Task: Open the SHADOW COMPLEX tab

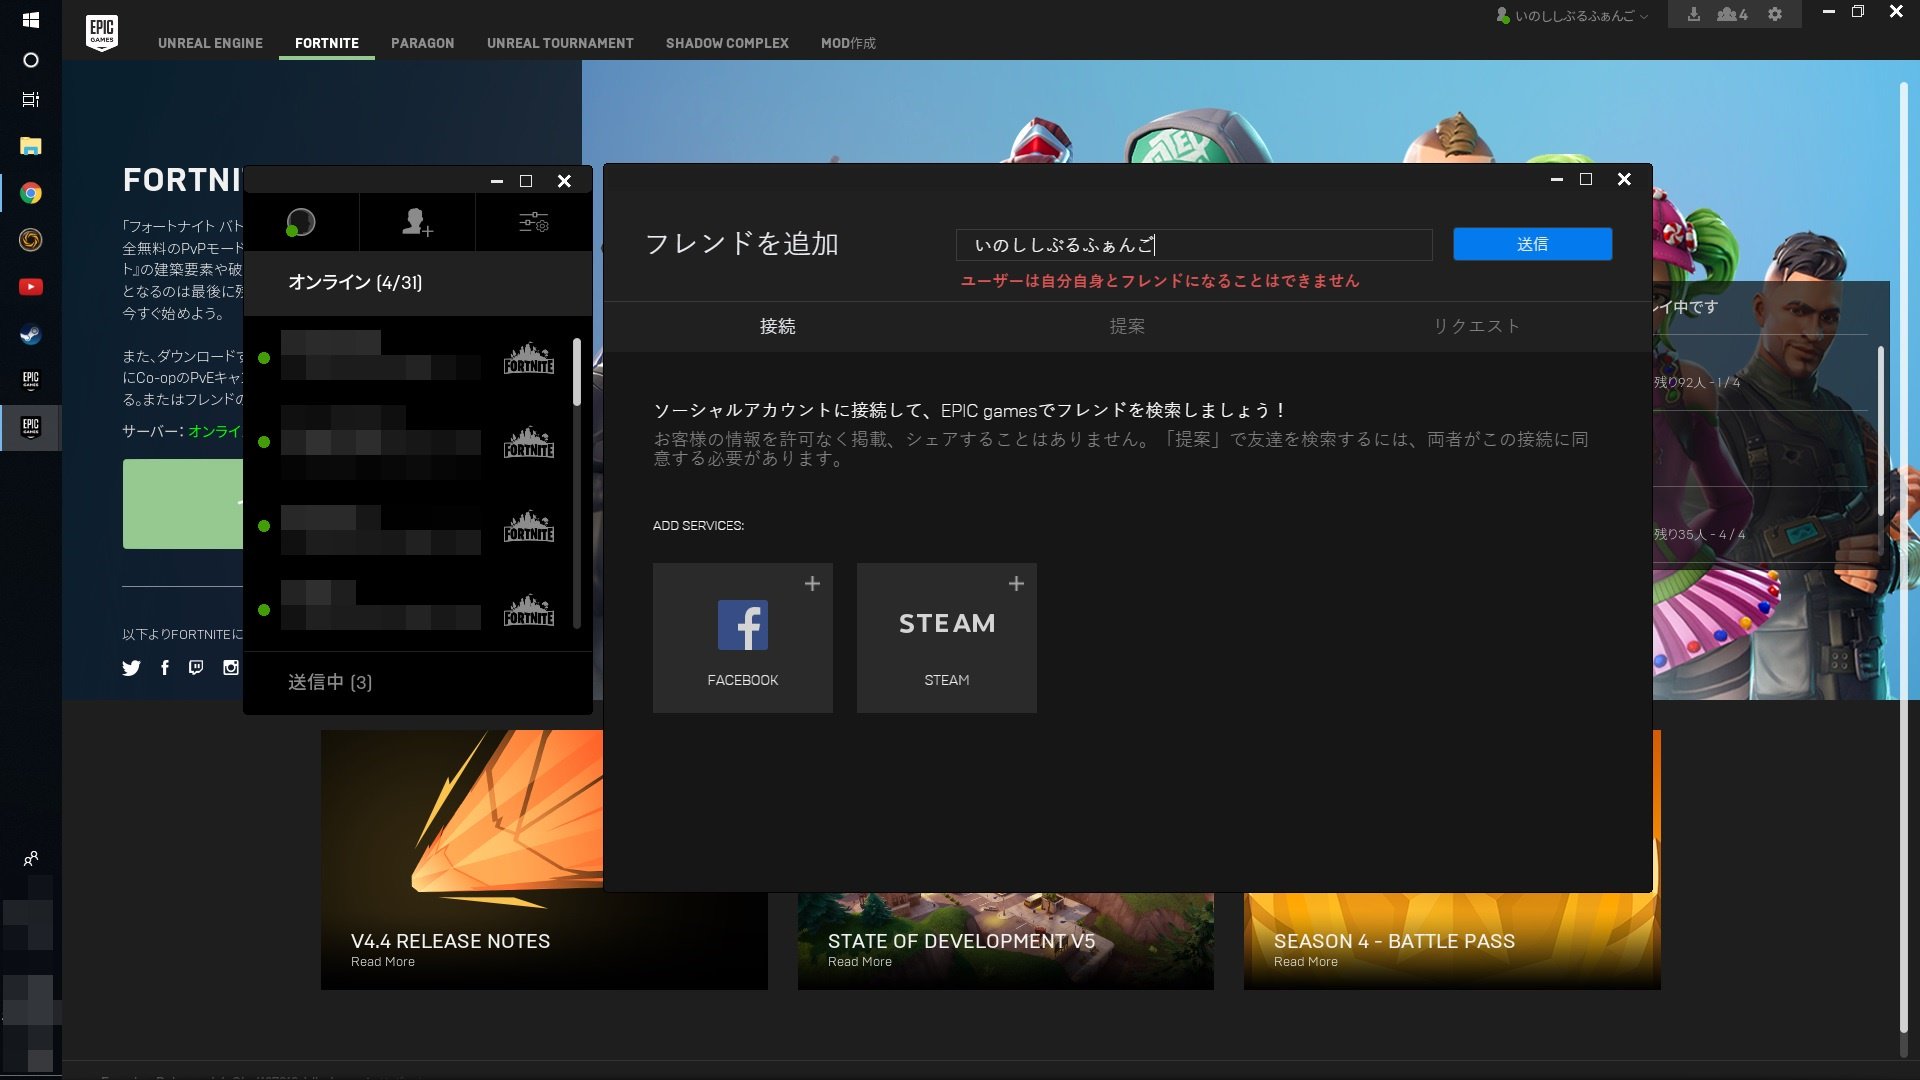Action: coord(727,43)
